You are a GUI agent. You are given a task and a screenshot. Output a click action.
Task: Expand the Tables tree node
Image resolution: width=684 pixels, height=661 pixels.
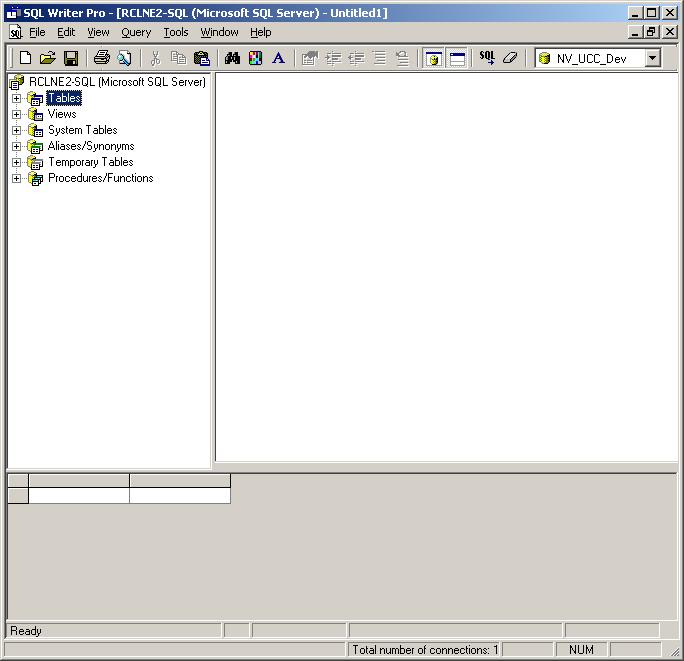tap(16, 98)
